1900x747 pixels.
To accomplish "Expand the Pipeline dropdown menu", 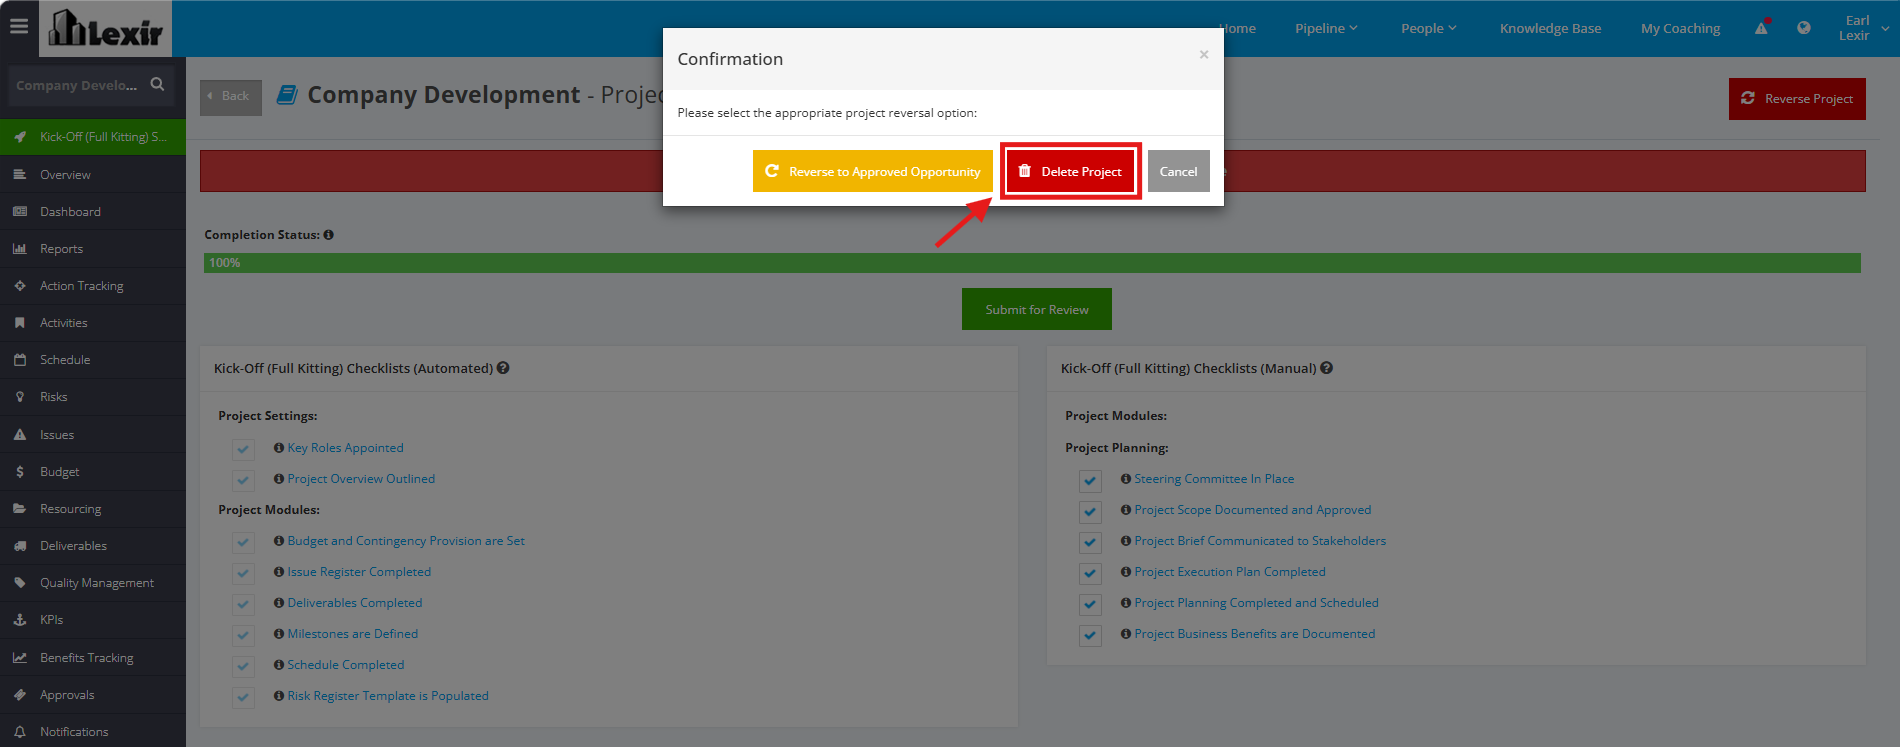I will click(x=1326, y=28).
